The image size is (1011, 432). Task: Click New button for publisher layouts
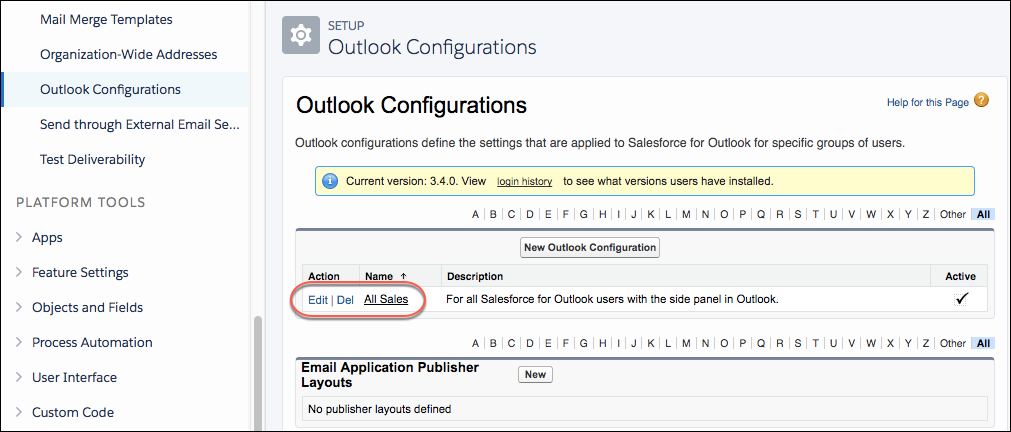point(535,375)
